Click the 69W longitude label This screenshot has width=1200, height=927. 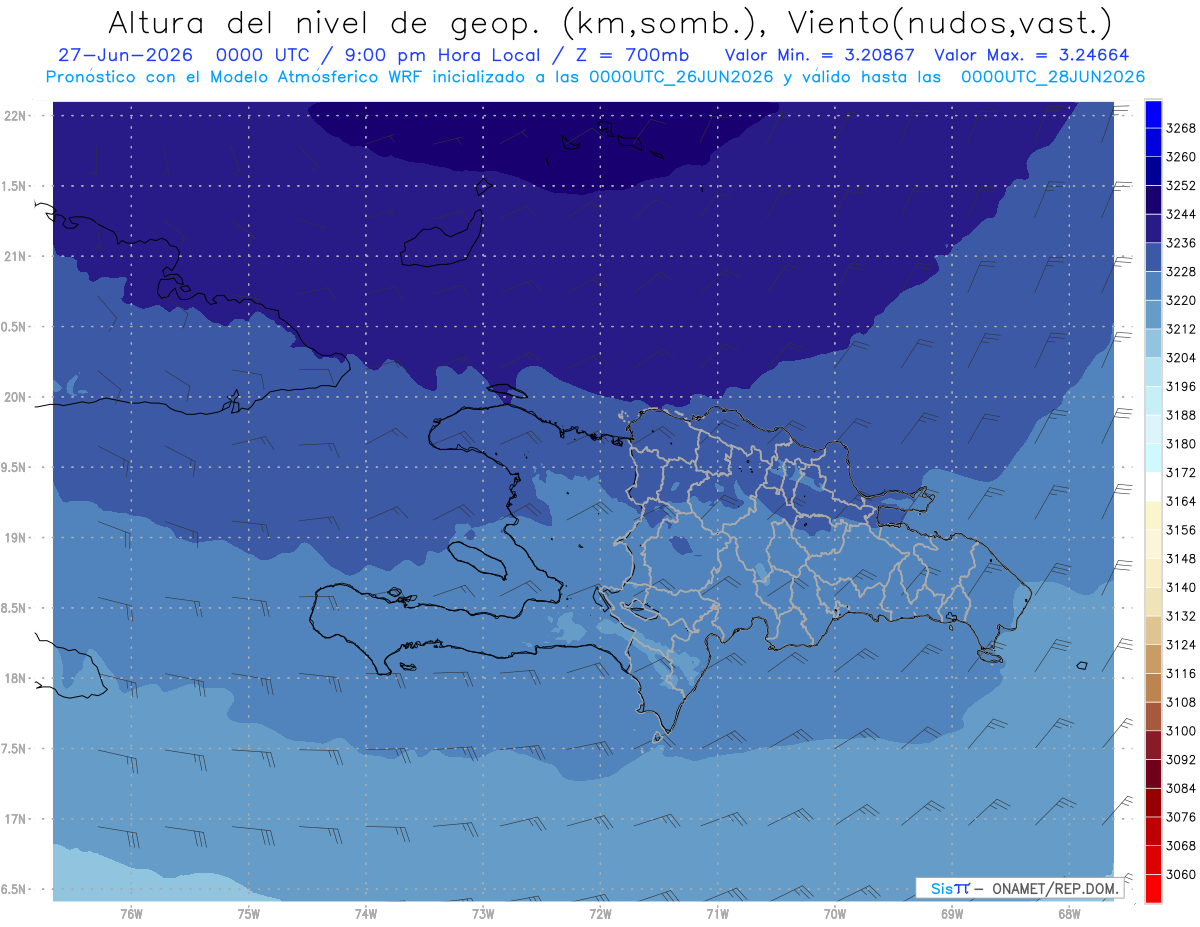coord(952,913)
